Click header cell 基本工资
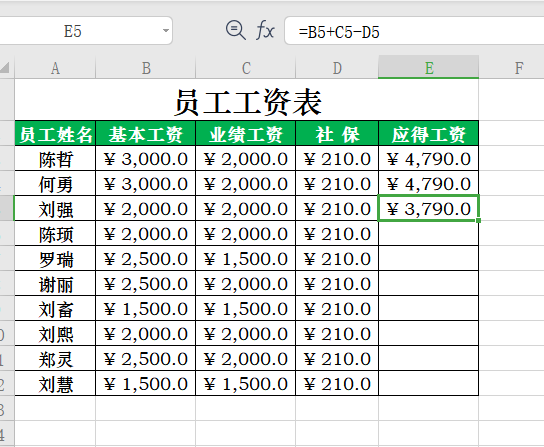The image size is (544, 447). click(x=146, y=133)
